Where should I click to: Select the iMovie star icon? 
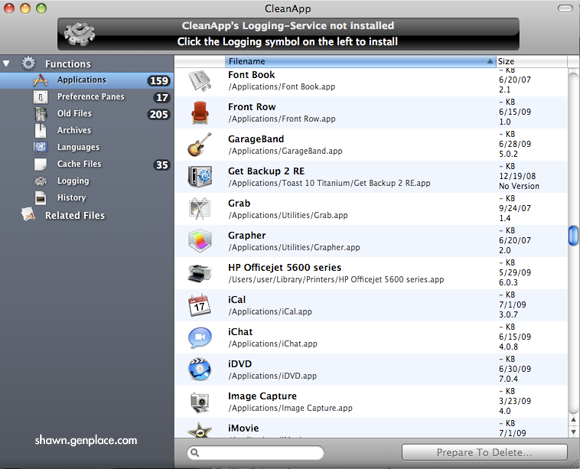click(200, 430)
